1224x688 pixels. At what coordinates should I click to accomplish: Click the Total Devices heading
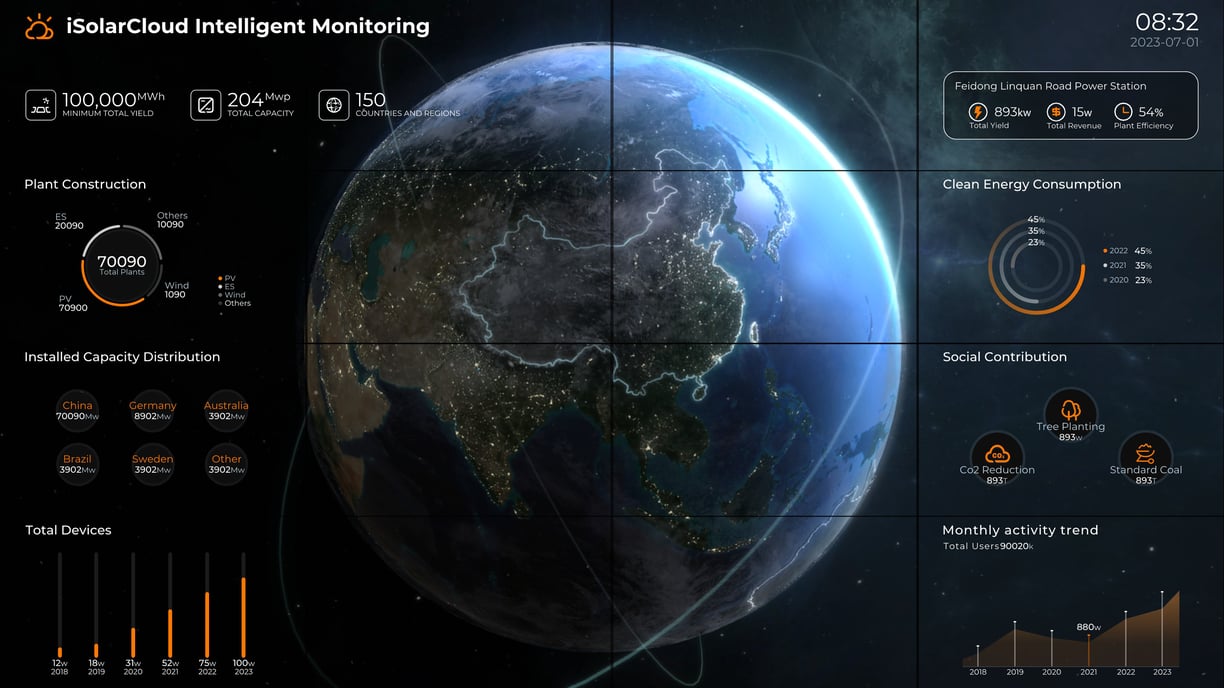(x=68, y=530)
